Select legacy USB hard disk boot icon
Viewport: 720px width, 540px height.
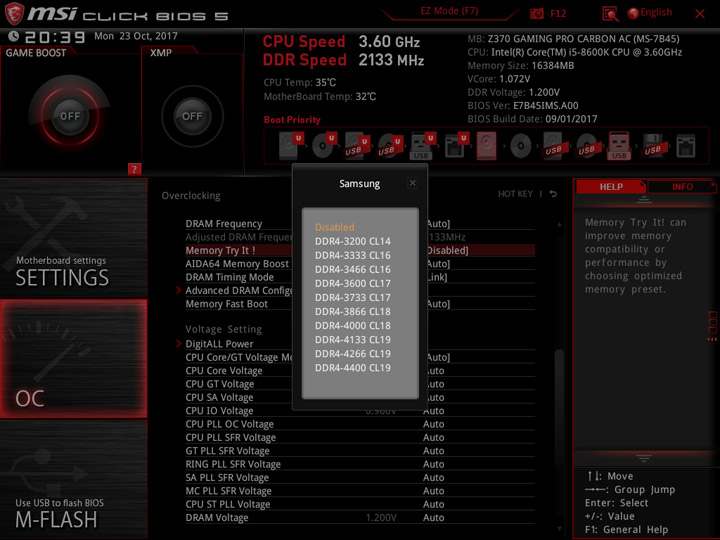[x=554, y=146]
